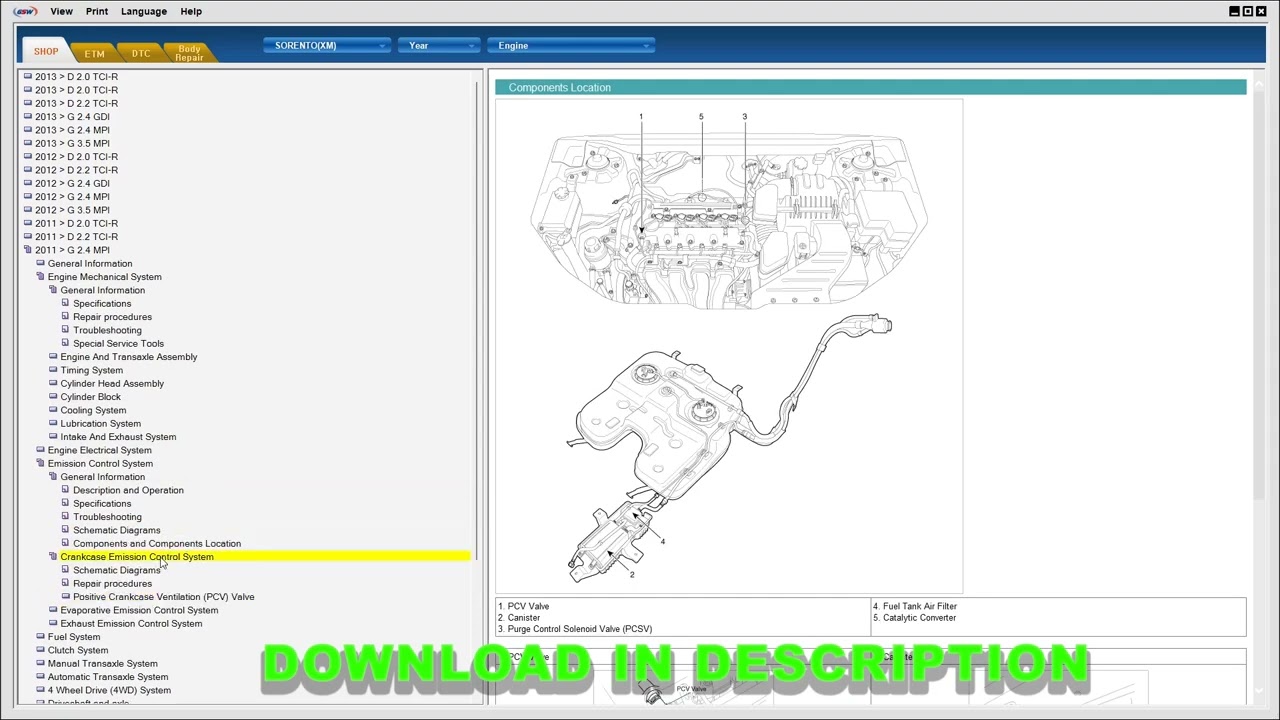The image size is (1280, 720).
Task: Open the Specifications page icon under Engine Mechanical
Action: pyautogui.click(x=65, y=303)
